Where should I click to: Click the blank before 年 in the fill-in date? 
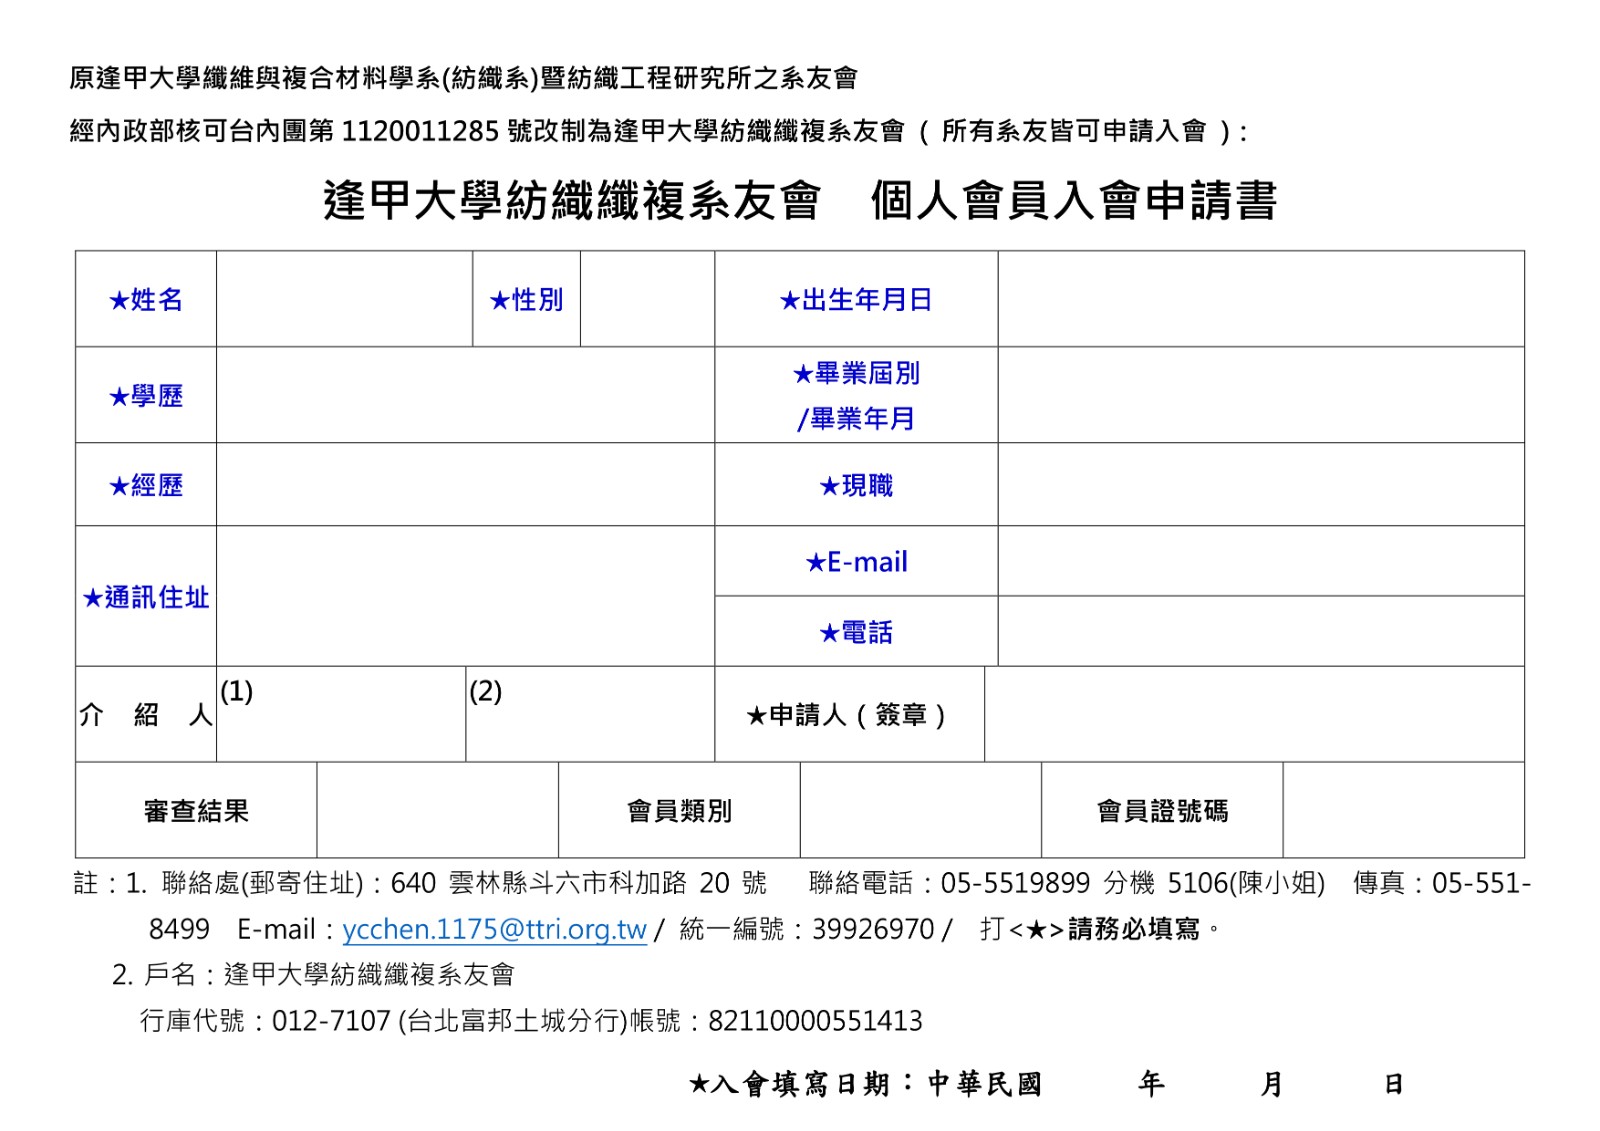(1090, 1084)
